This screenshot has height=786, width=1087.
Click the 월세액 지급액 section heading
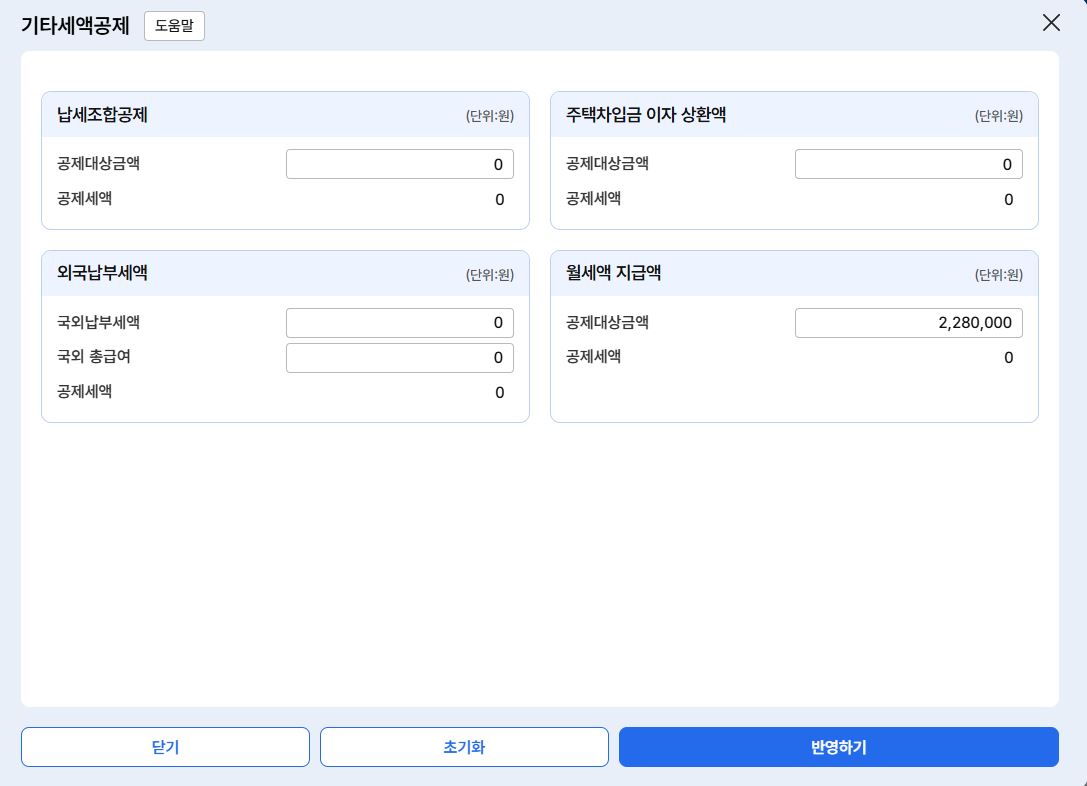(x=613, y=273)
